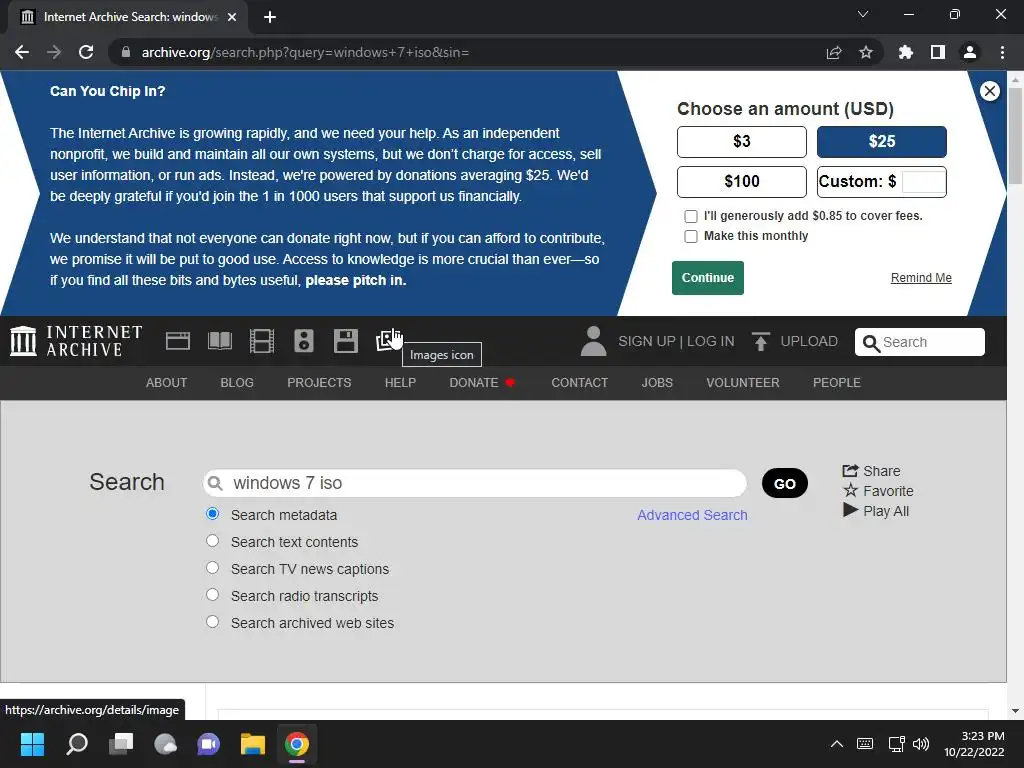The width and height of the screenshot is (1024, 768).
Task: Open the Video film-strip icon
Action: pyautogui.click(x=262, y=341)
